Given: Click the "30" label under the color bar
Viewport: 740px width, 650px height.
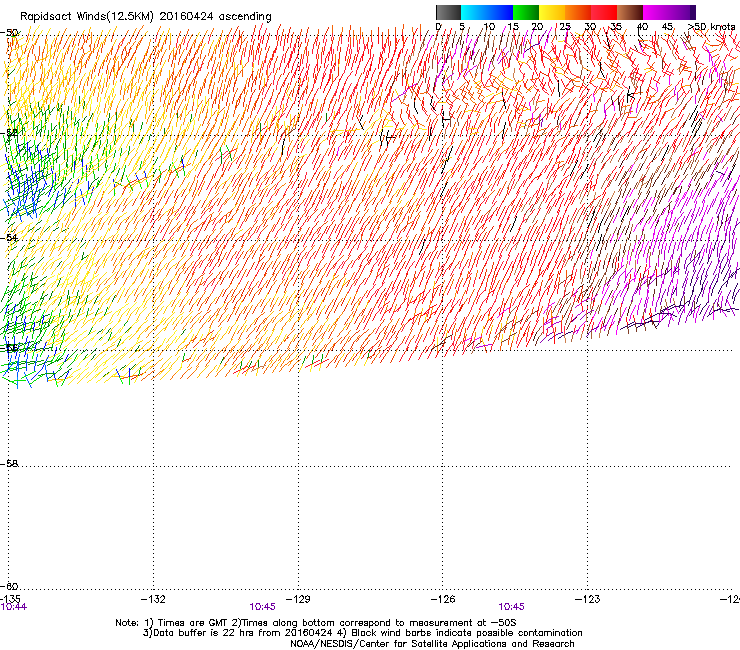Looking at the screenshot, I should click(590, 27).
